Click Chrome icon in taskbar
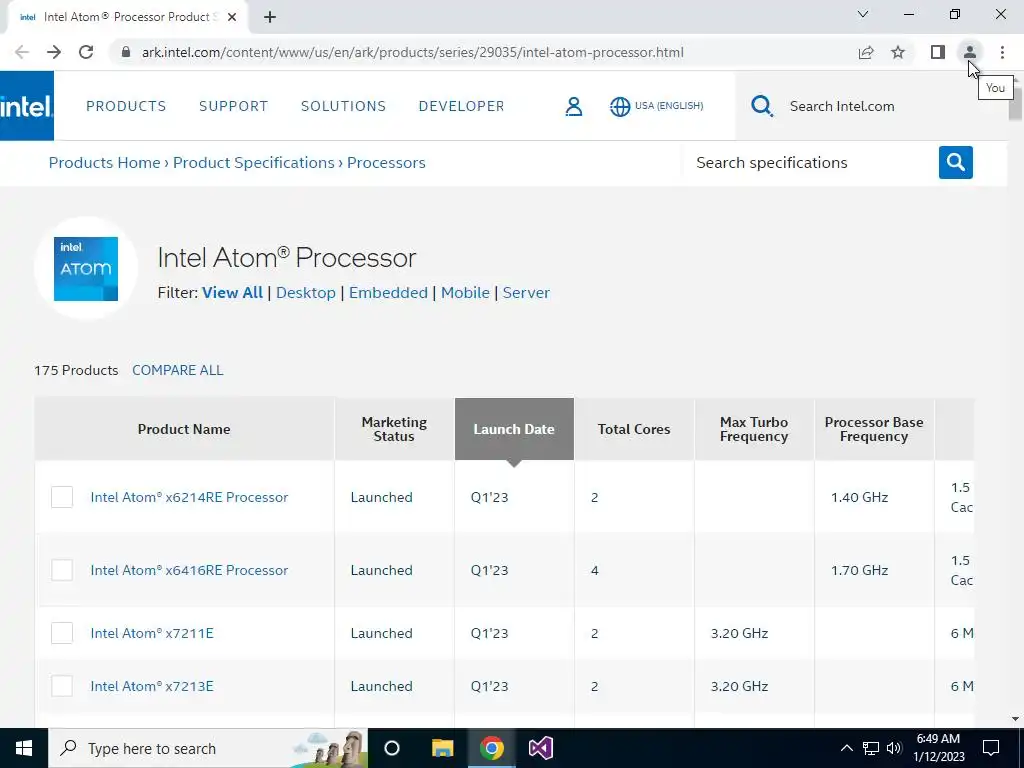This screenshot has width=1024, height=768. (492, 748)
